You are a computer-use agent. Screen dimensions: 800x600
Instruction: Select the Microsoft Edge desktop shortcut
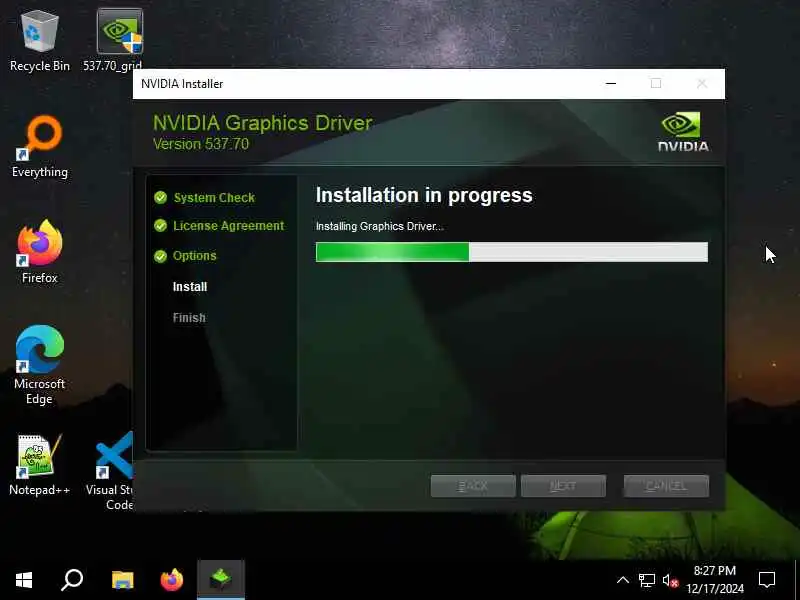[x=40, y=365]
